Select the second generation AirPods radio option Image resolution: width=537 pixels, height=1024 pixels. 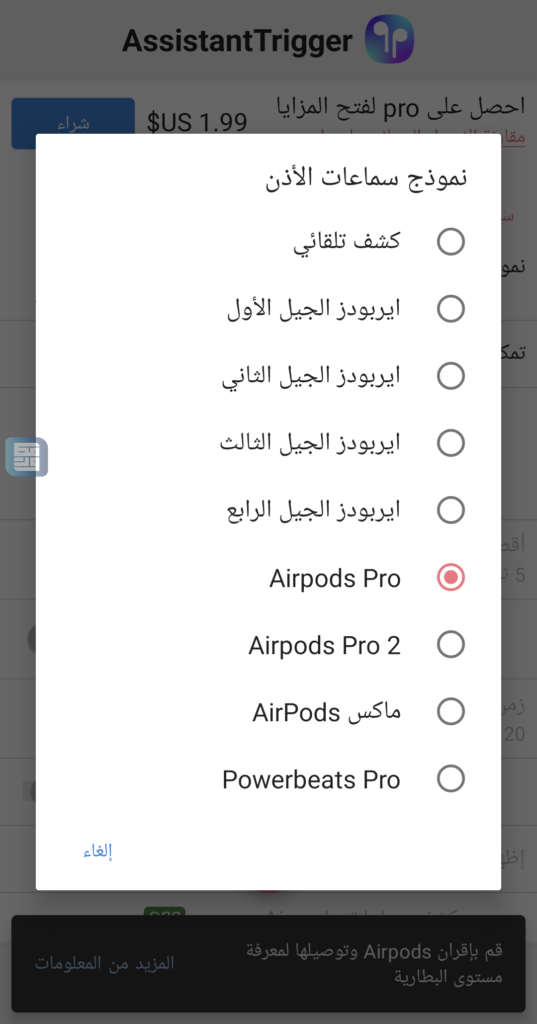coord(451,376)
